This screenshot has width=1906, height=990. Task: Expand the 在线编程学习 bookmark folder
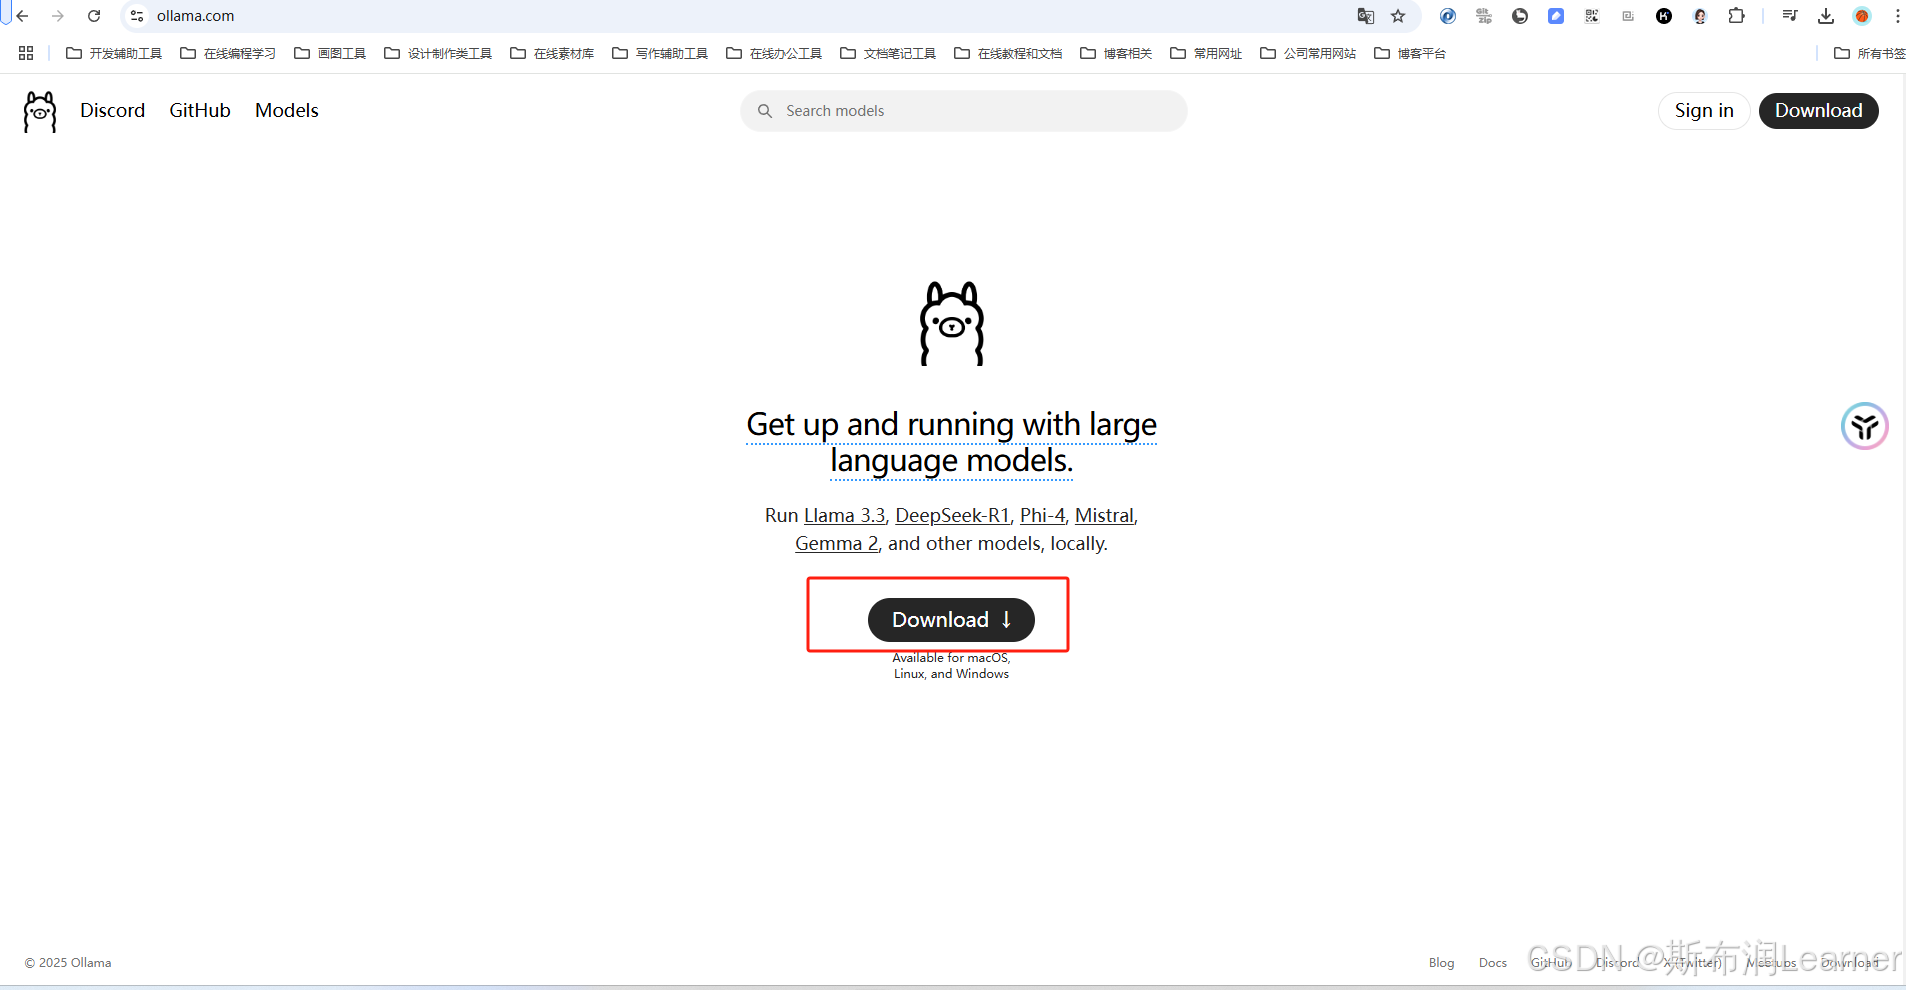coord(228,53)
